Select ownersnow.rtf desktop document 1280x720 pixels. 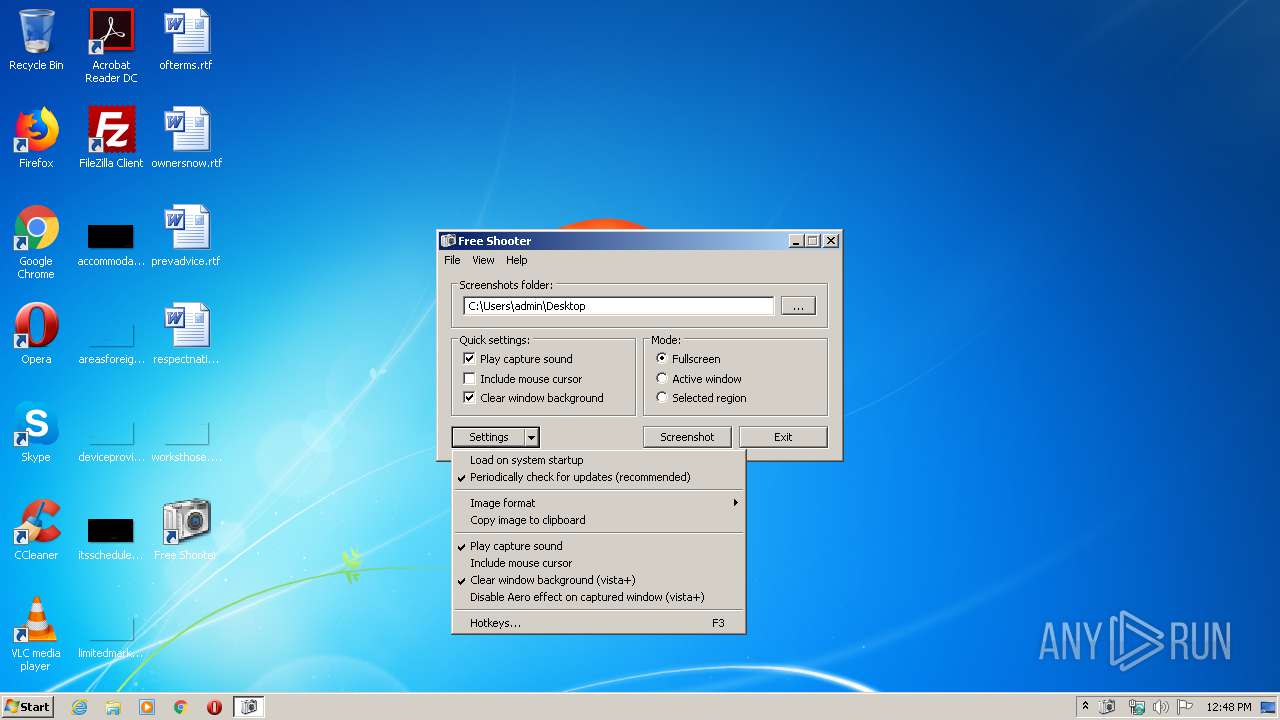click(186, 138)
